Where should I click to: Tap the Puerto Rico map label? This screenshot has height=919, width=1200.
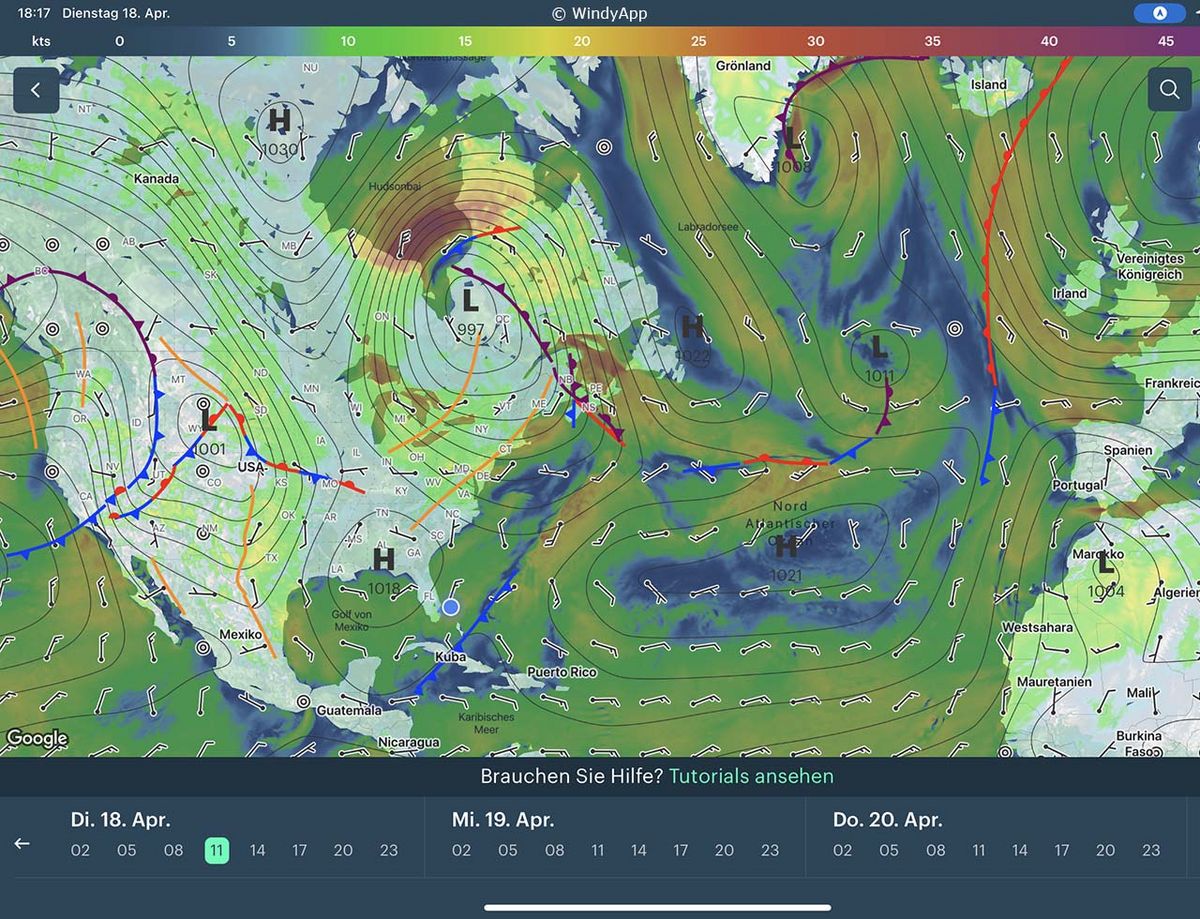click(x=562, y=672)
